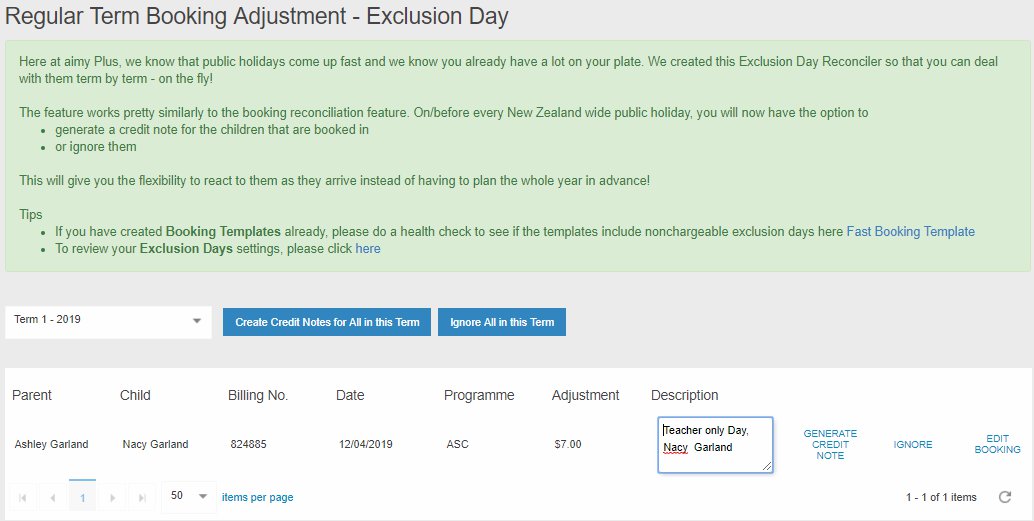Click Ignore for the Ashley Garland row
This screenshot has height=521, width=1034.
(x=913, y=445)
